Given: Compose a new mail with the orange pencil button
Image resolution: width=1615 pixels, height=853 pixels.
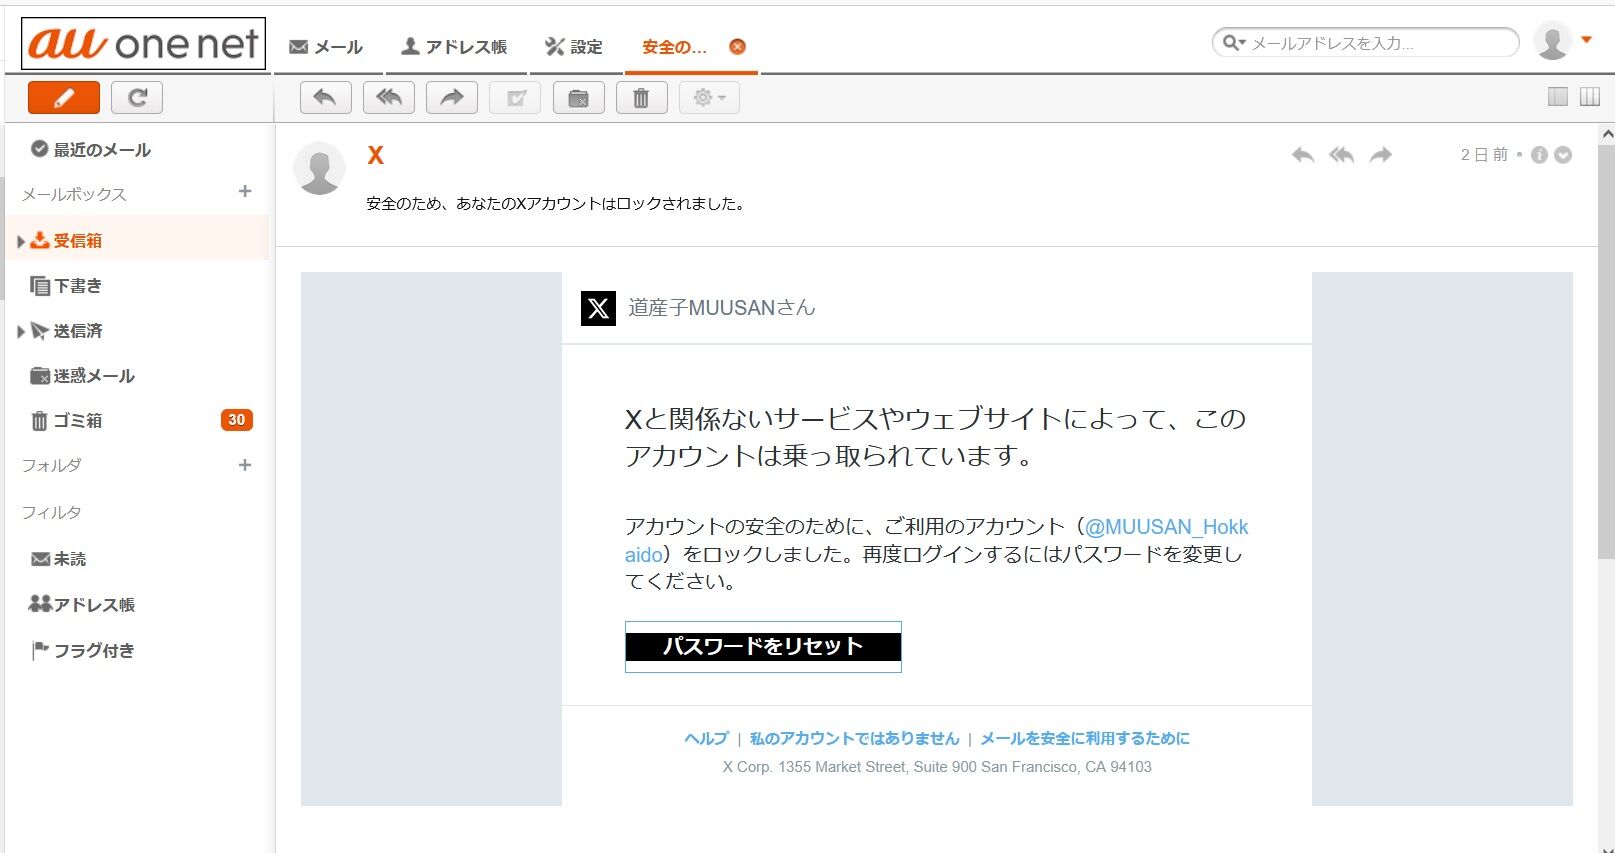Looking at the screenshot, I should (x=64, y=97).
